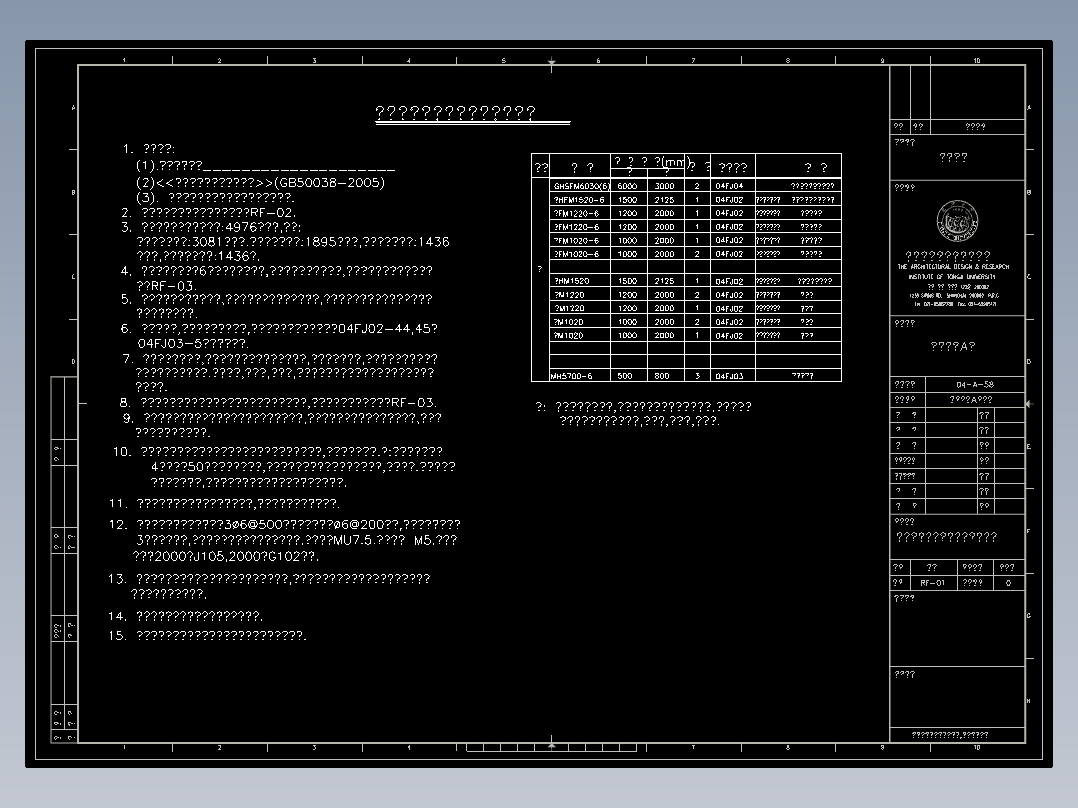Image resolution: width=1078 pixels, height=808 pixels.
Task: Select the revision value 0 beside RF-01
Action: point(1009,582)
